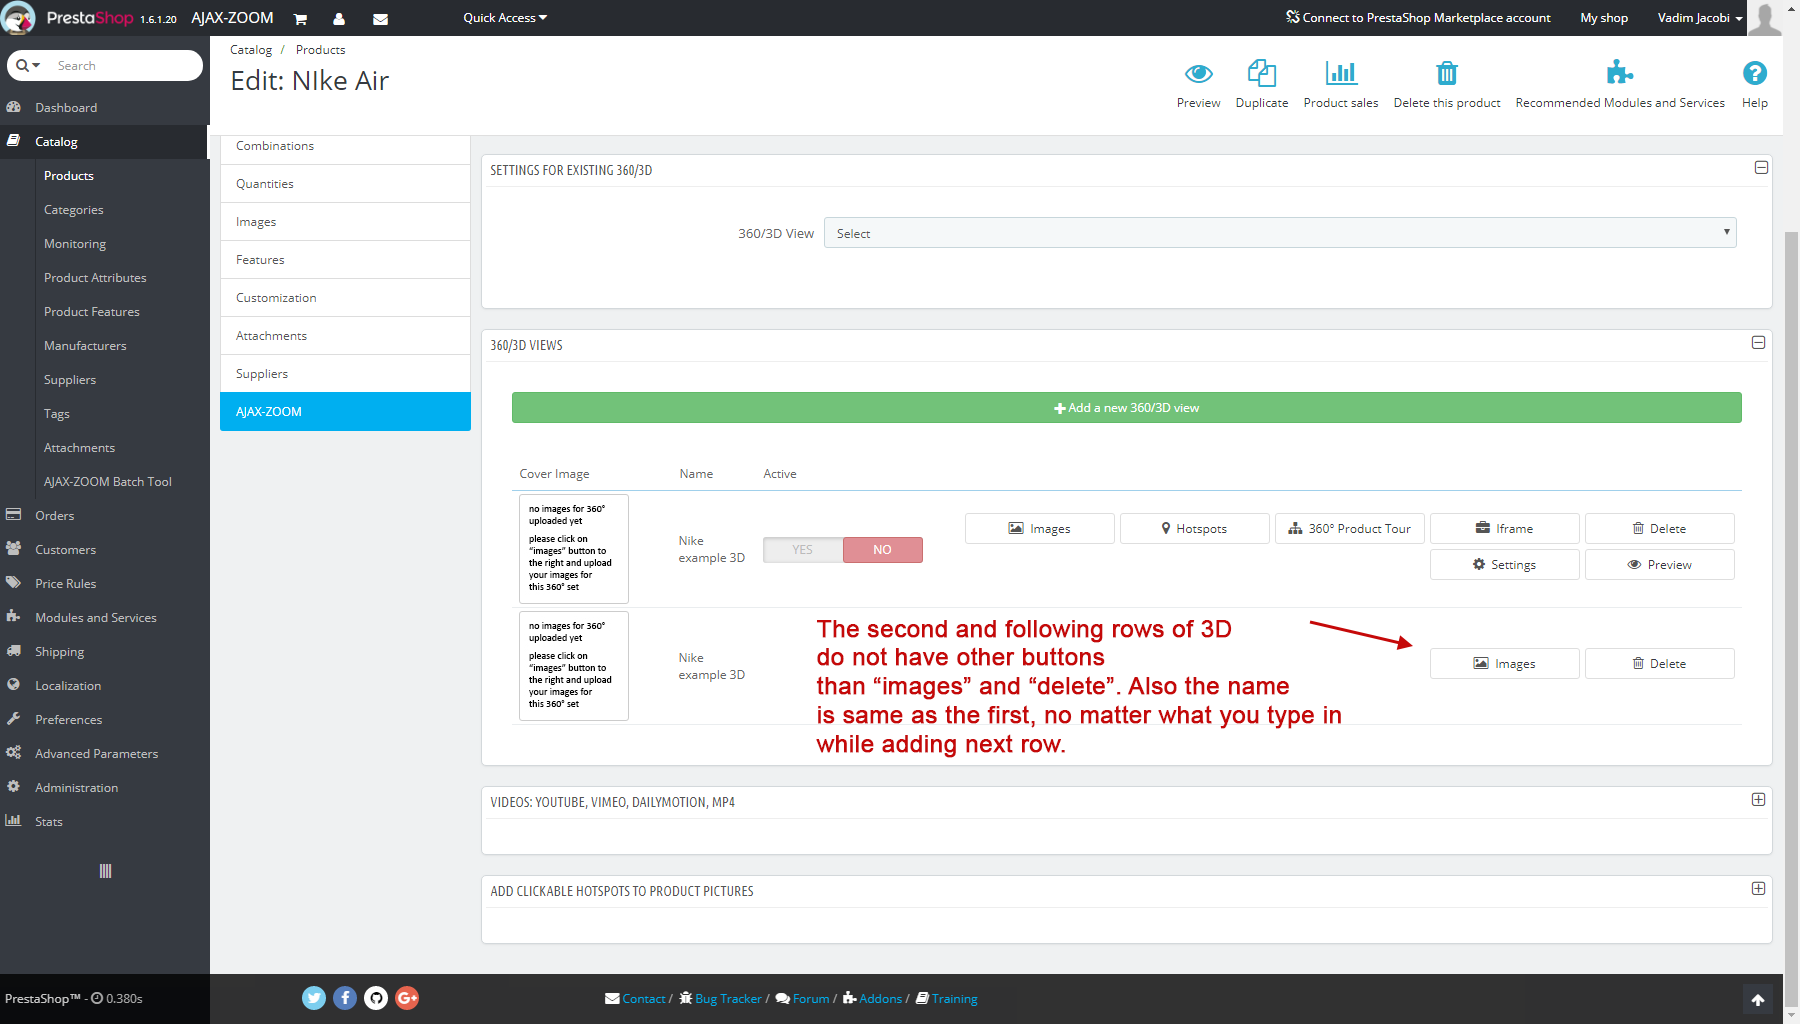Image resolution: width=1800 pixels, height=1024 pixels.
Task: Click the Duplicate product icon
Action: [1262, 73]
